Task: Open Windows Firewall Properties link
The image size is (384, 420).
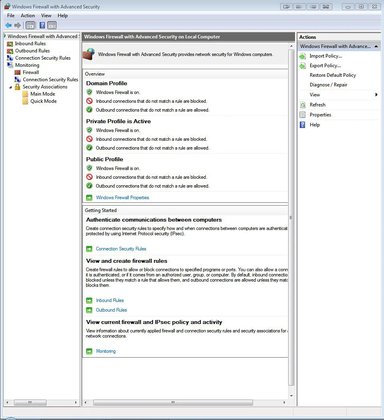Action: 122,198
